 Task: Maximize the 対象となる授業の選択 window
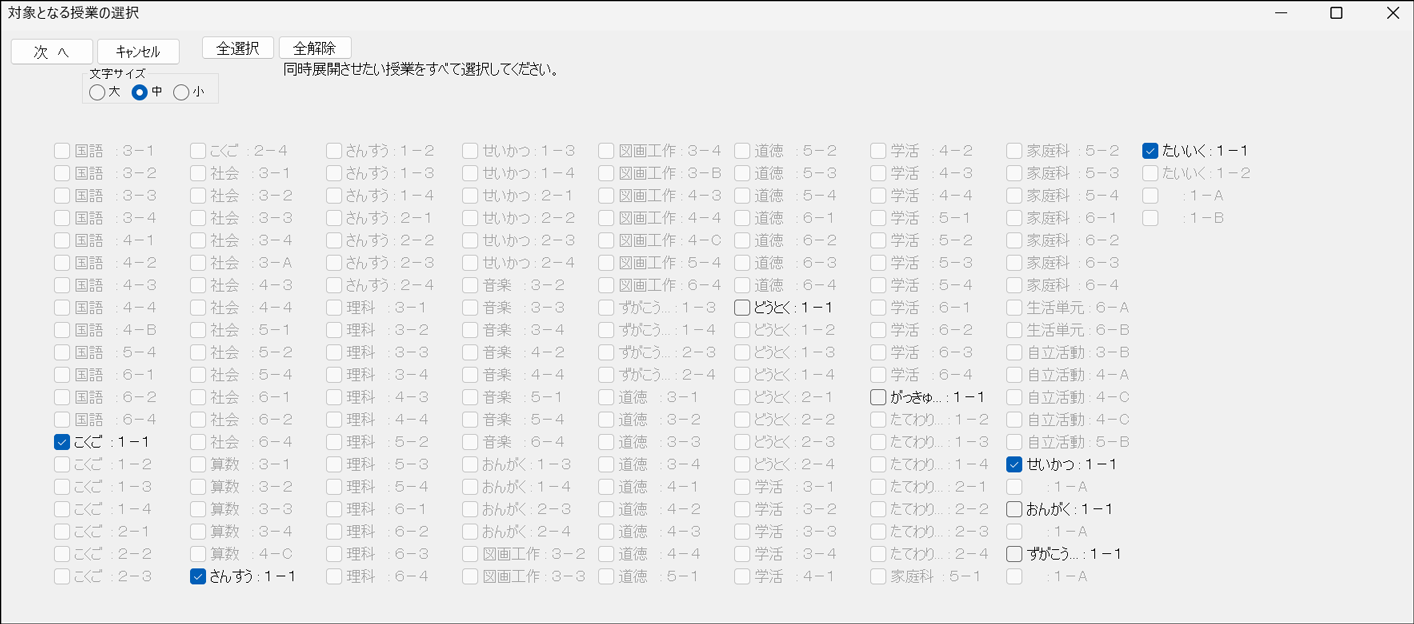1336,12
